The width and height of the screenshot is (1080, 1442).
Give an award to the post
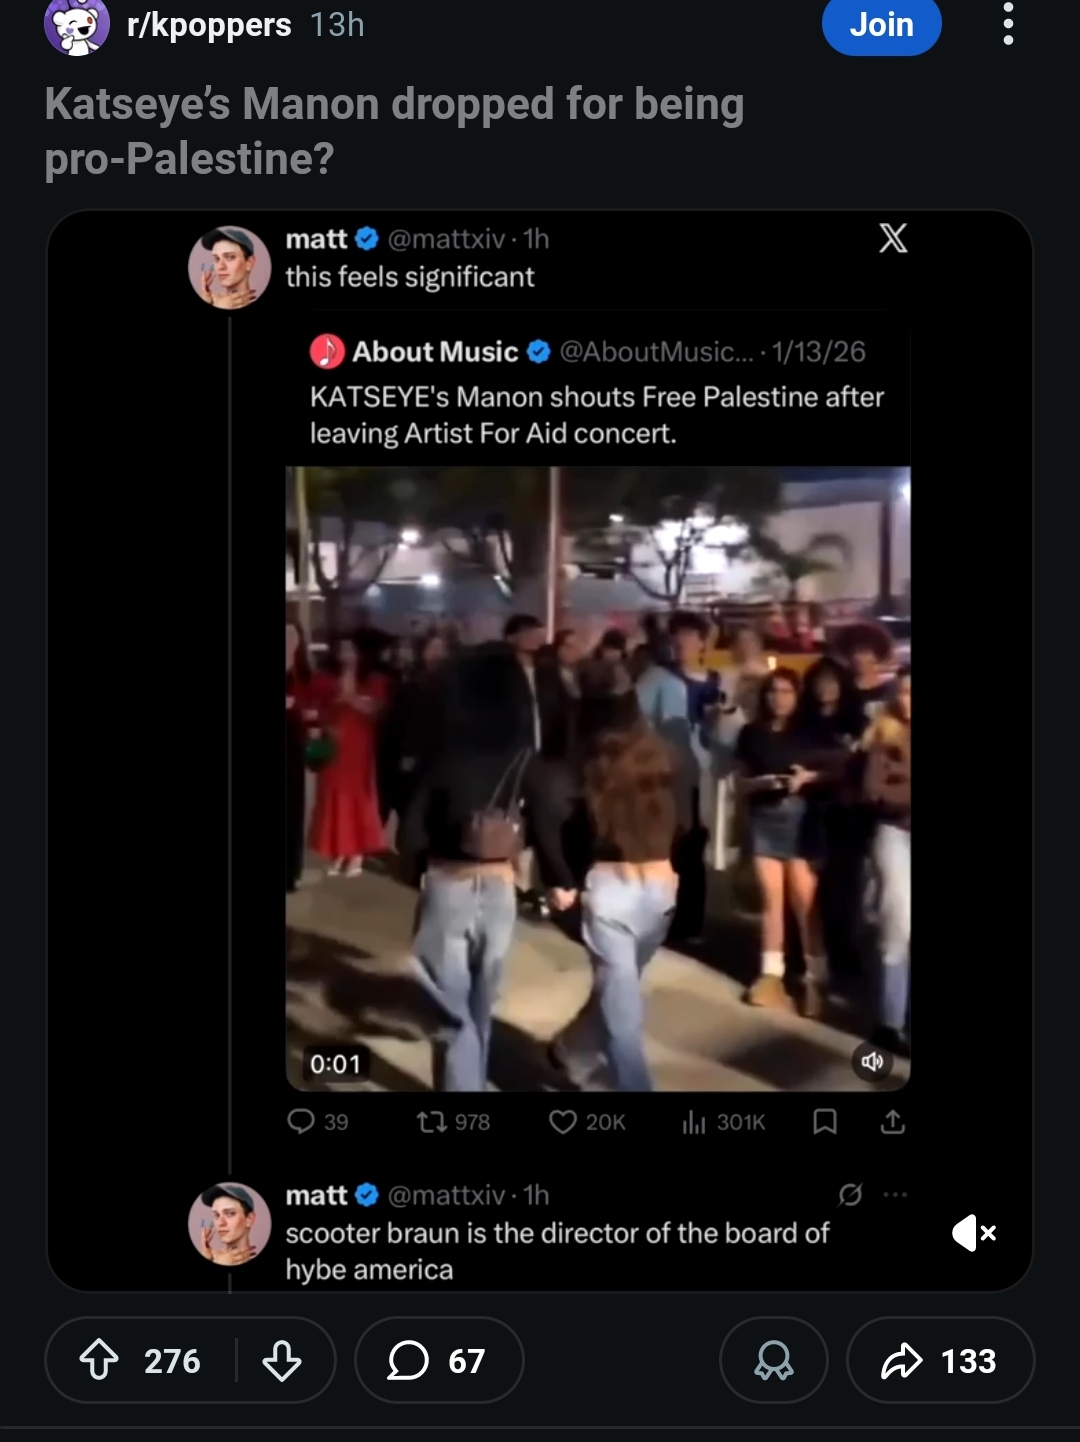[x=773, y=1360]
